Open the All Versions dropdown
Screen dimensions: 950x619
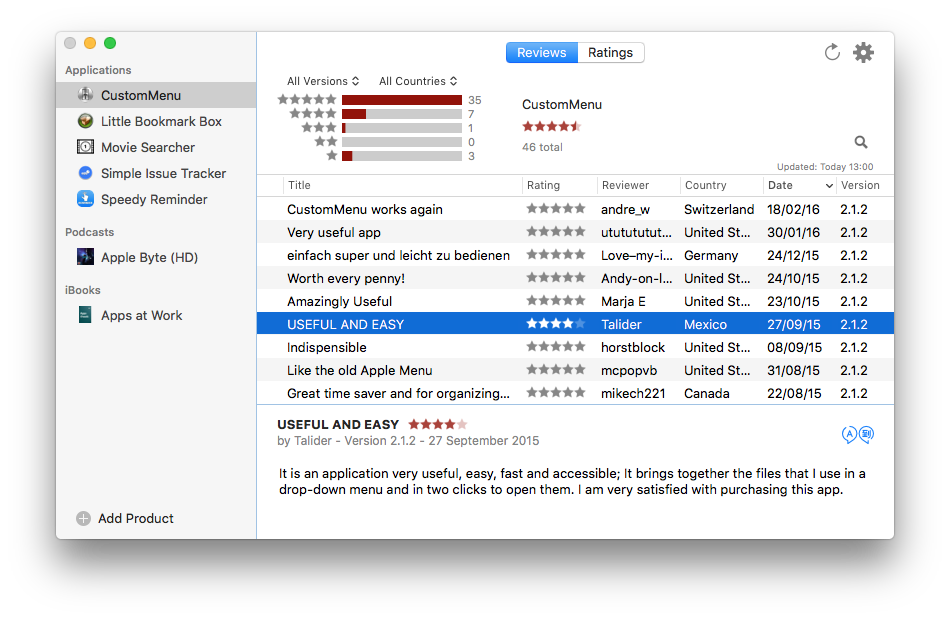tap(323, 81)
